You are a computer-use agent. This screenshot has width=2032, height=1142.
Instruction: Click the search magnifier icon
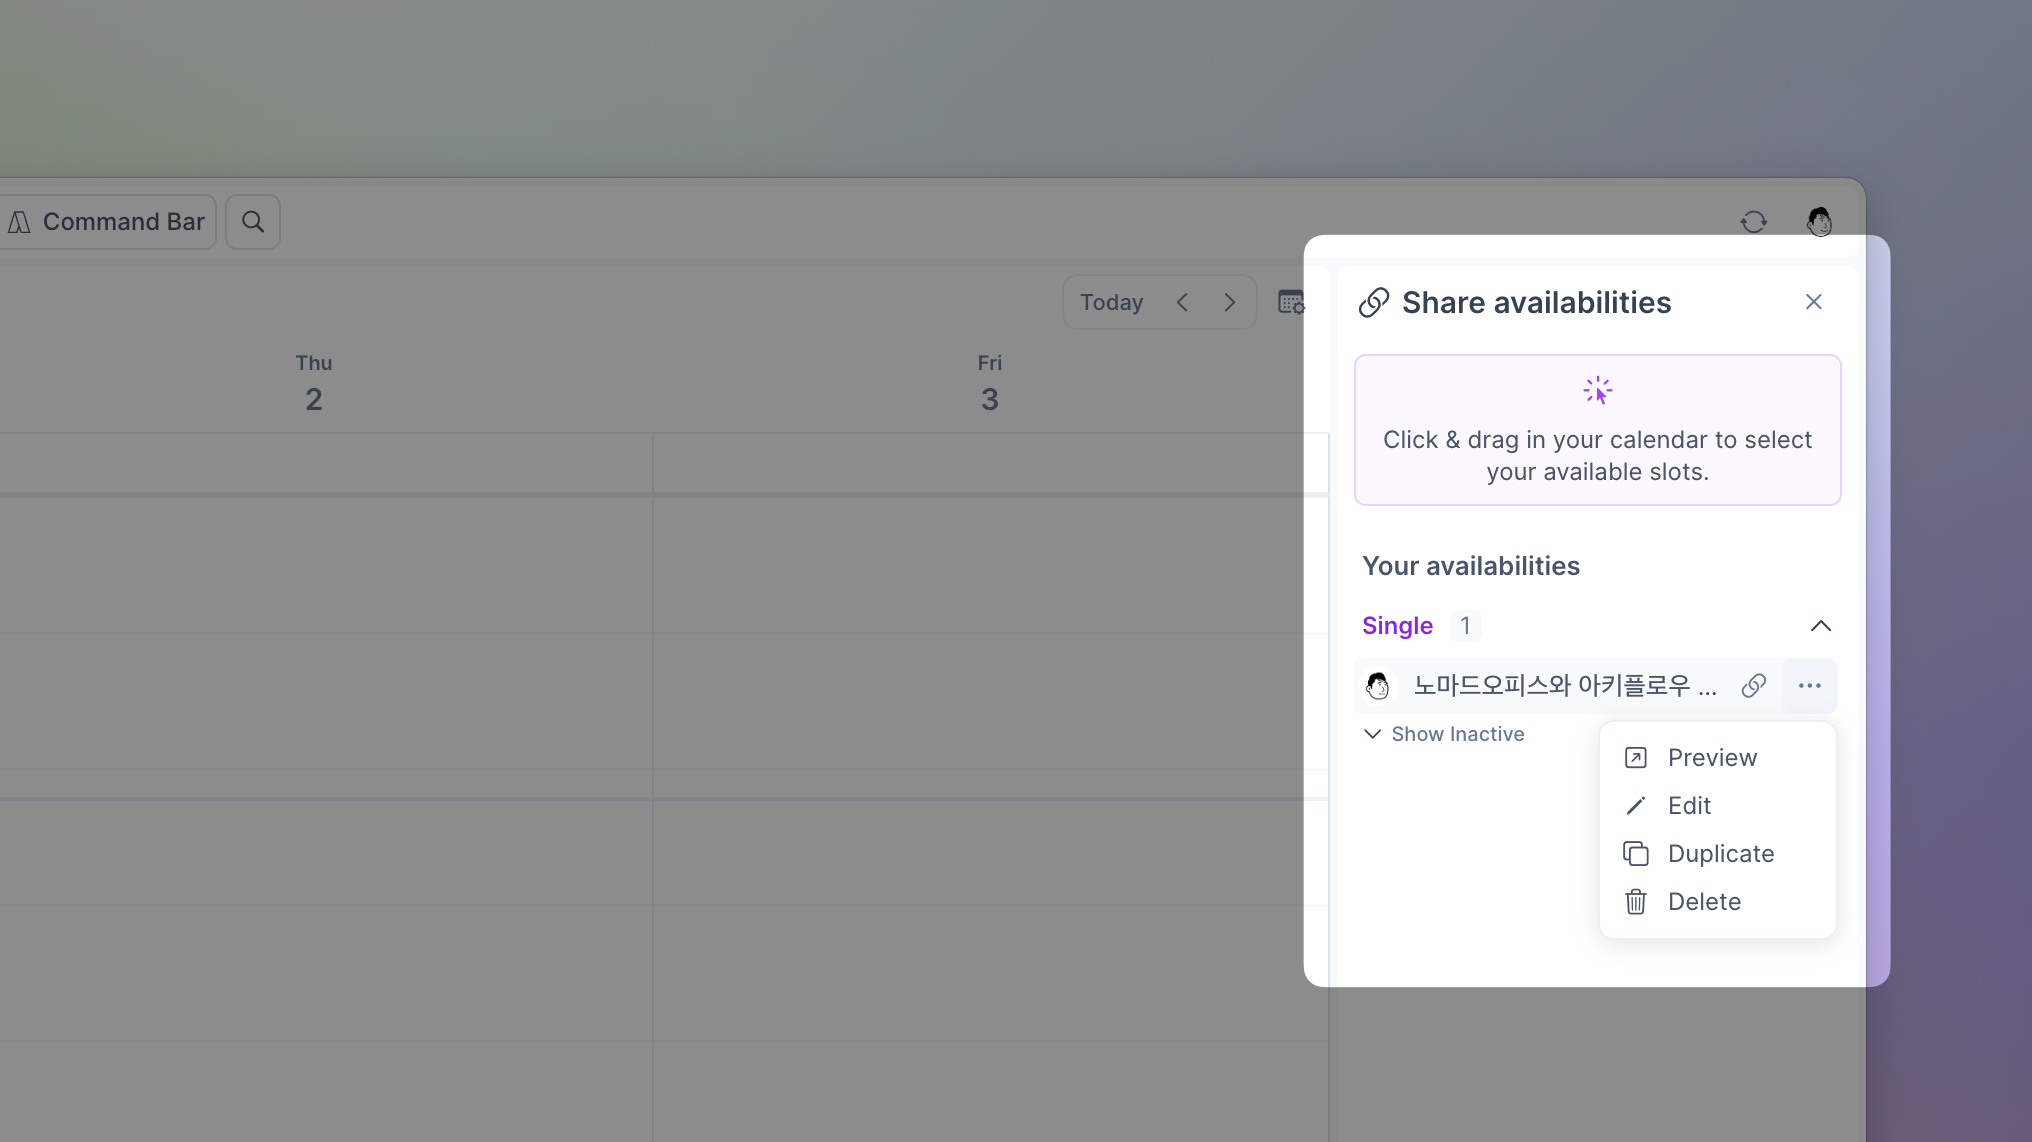pos(253,222)
